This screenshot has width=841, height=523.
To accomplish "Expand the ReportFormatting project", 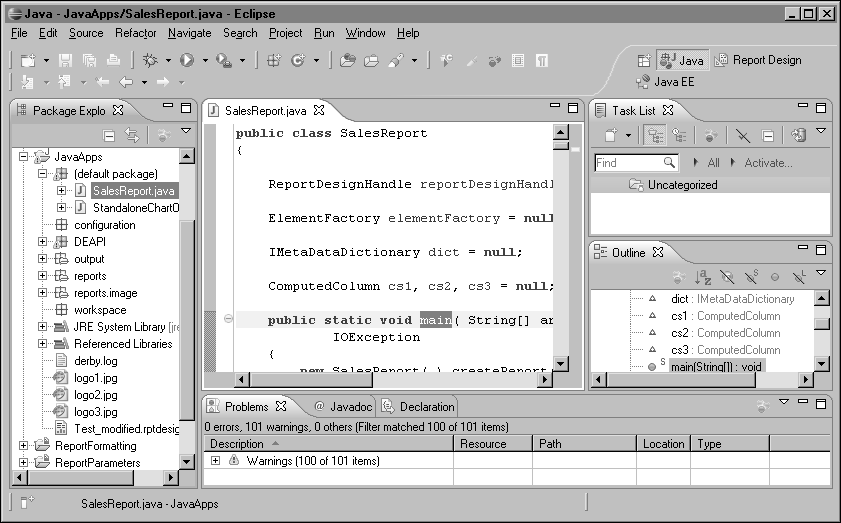I will coord(24,445).
